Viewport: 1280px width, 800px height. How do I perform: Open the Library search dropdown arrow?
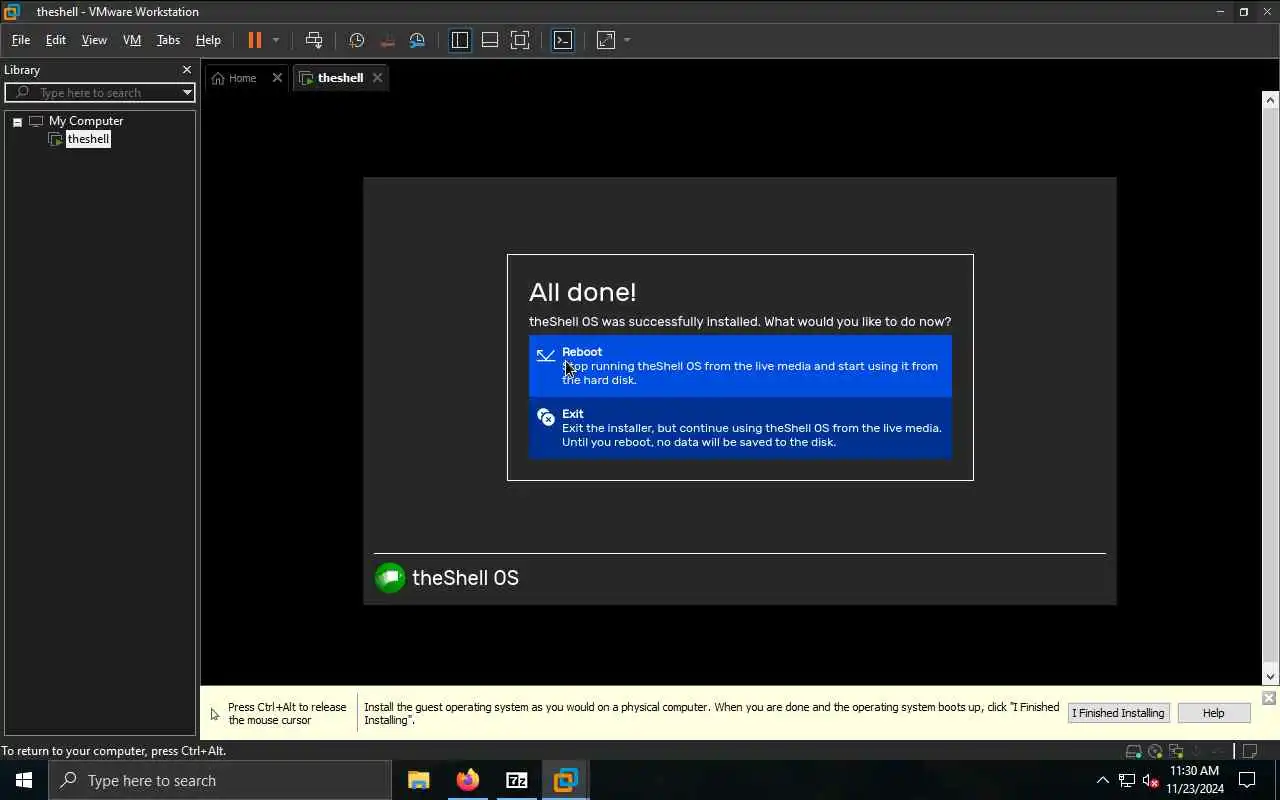(187, 92)
